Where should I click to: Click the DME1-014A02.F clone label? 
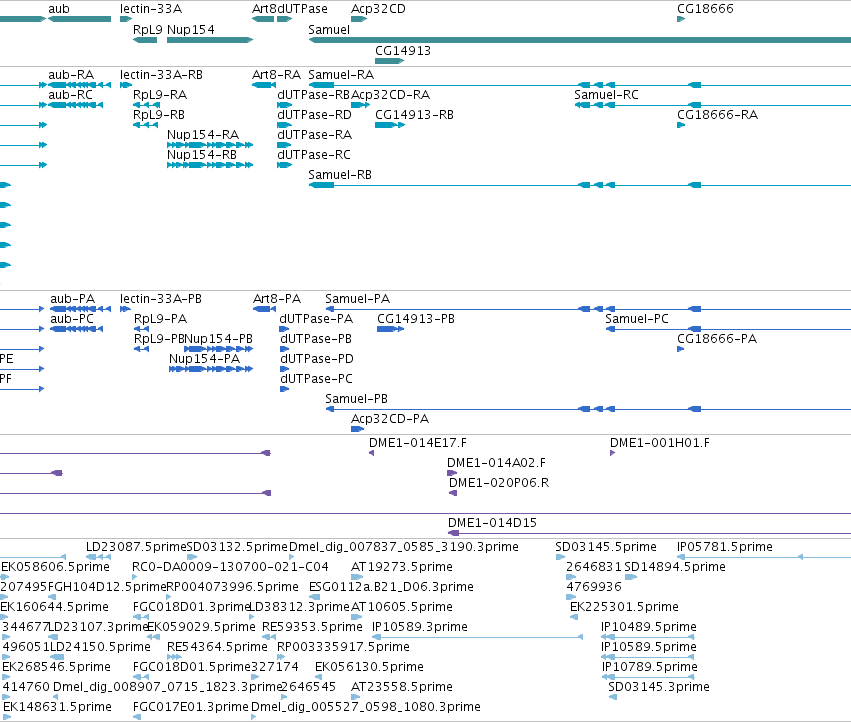[496, 463]
